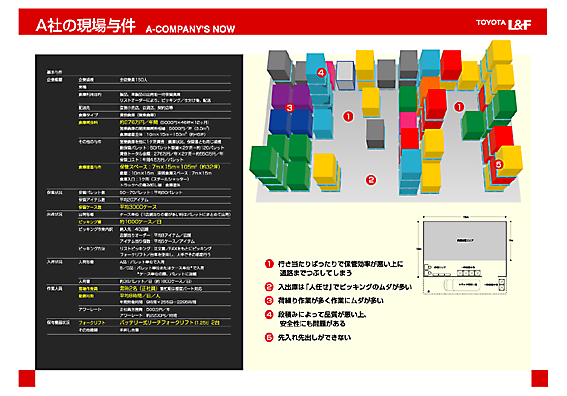Click the red square in bottom-left corner

pyautogui.click(x=27, y=378)
